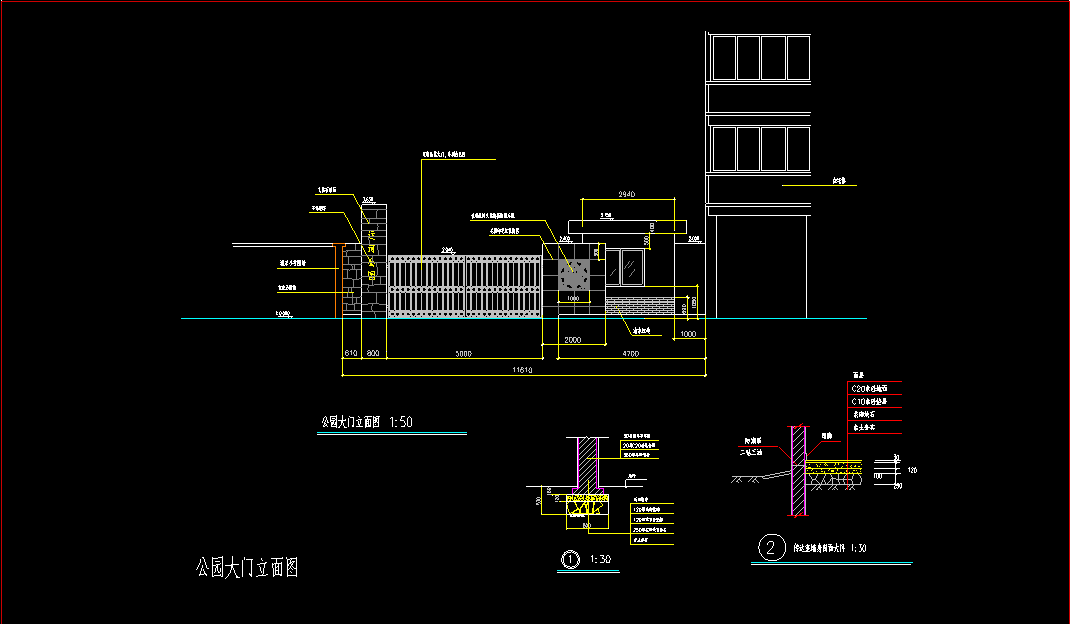
Task: Select the '1000' dimension beside the building
Action: (688, 334)
